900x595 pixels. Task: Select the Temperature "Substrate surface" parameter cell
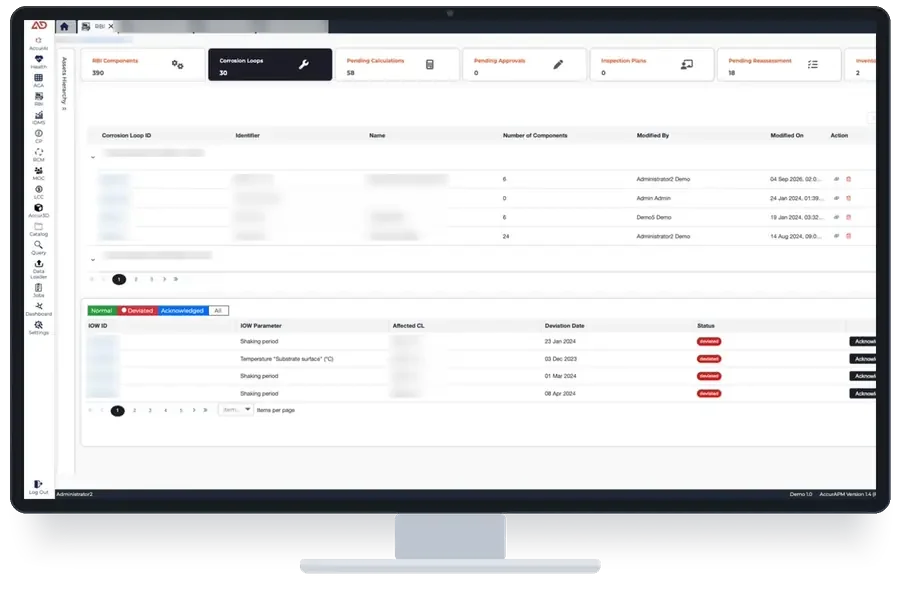[x=286, y=359]
